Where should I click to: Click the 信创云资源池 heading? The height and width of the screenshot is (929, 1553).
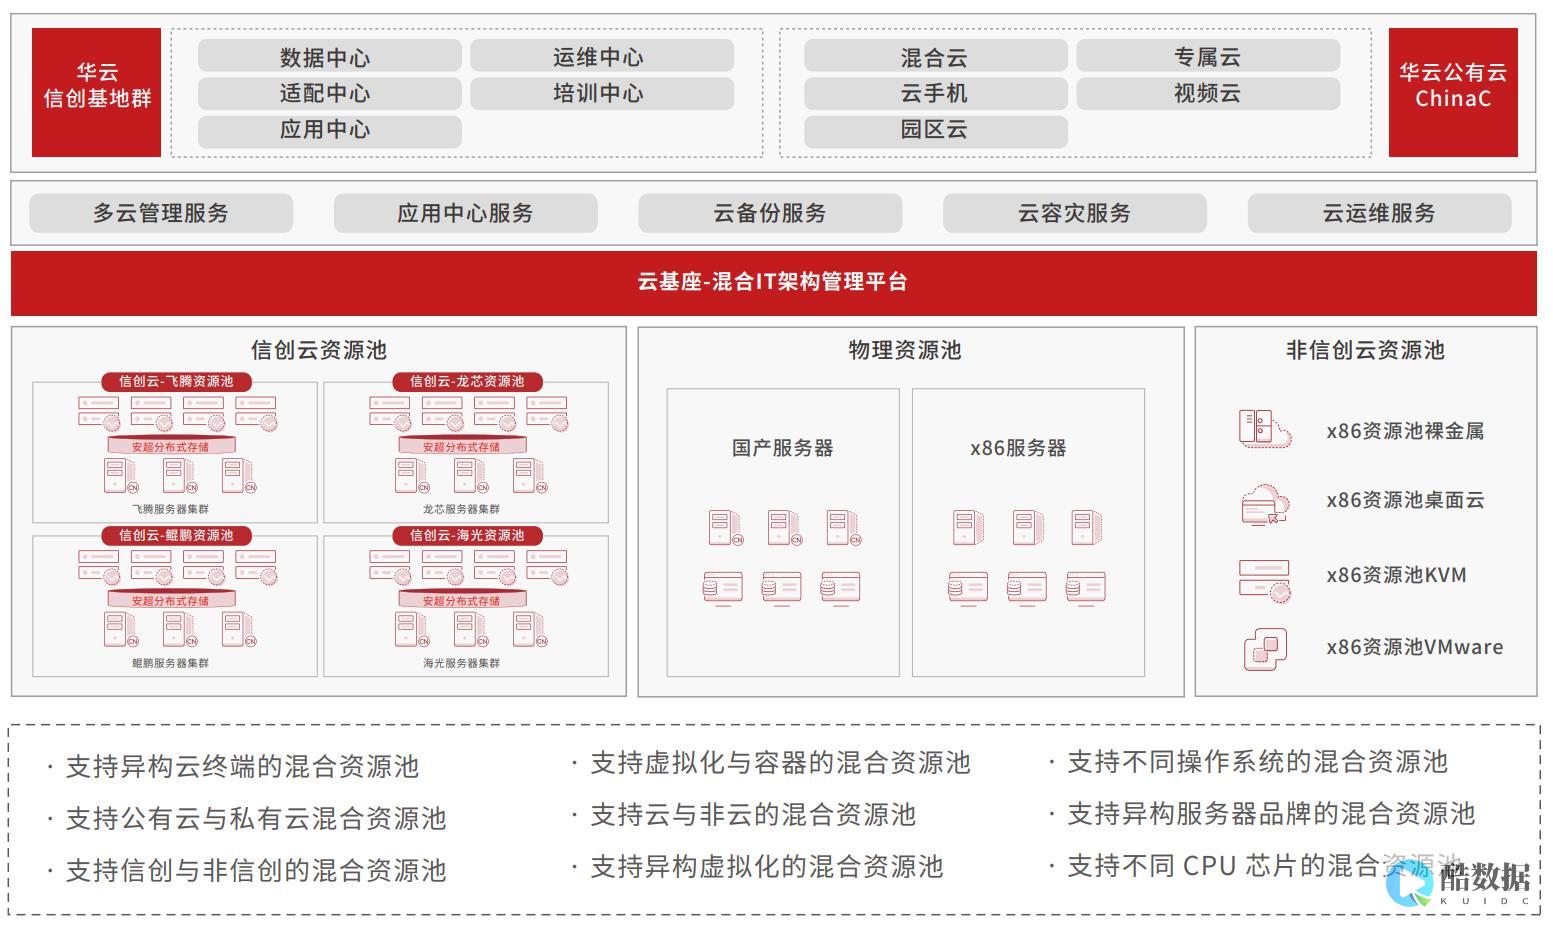[319, 350]
